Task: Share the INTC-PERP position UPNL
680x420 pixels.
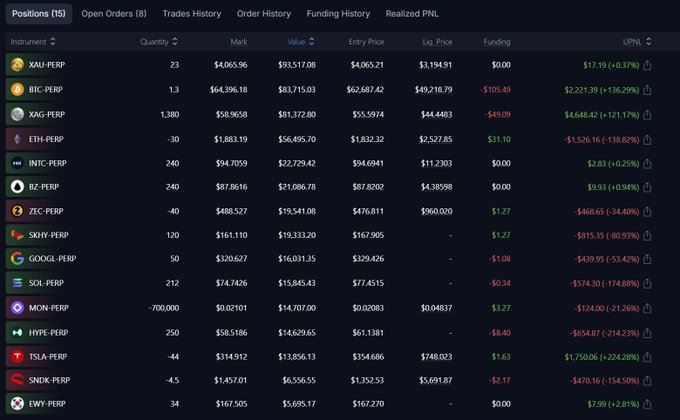Action: (x=647, y=164)
